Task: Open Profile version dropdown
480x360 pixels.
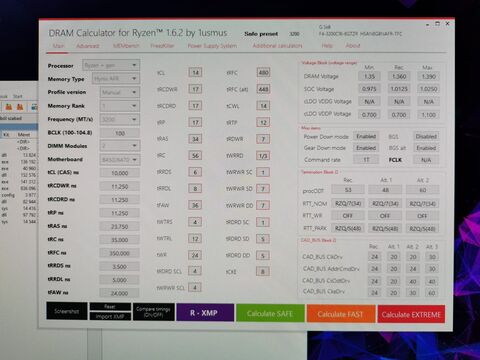Action: point(120,92)
